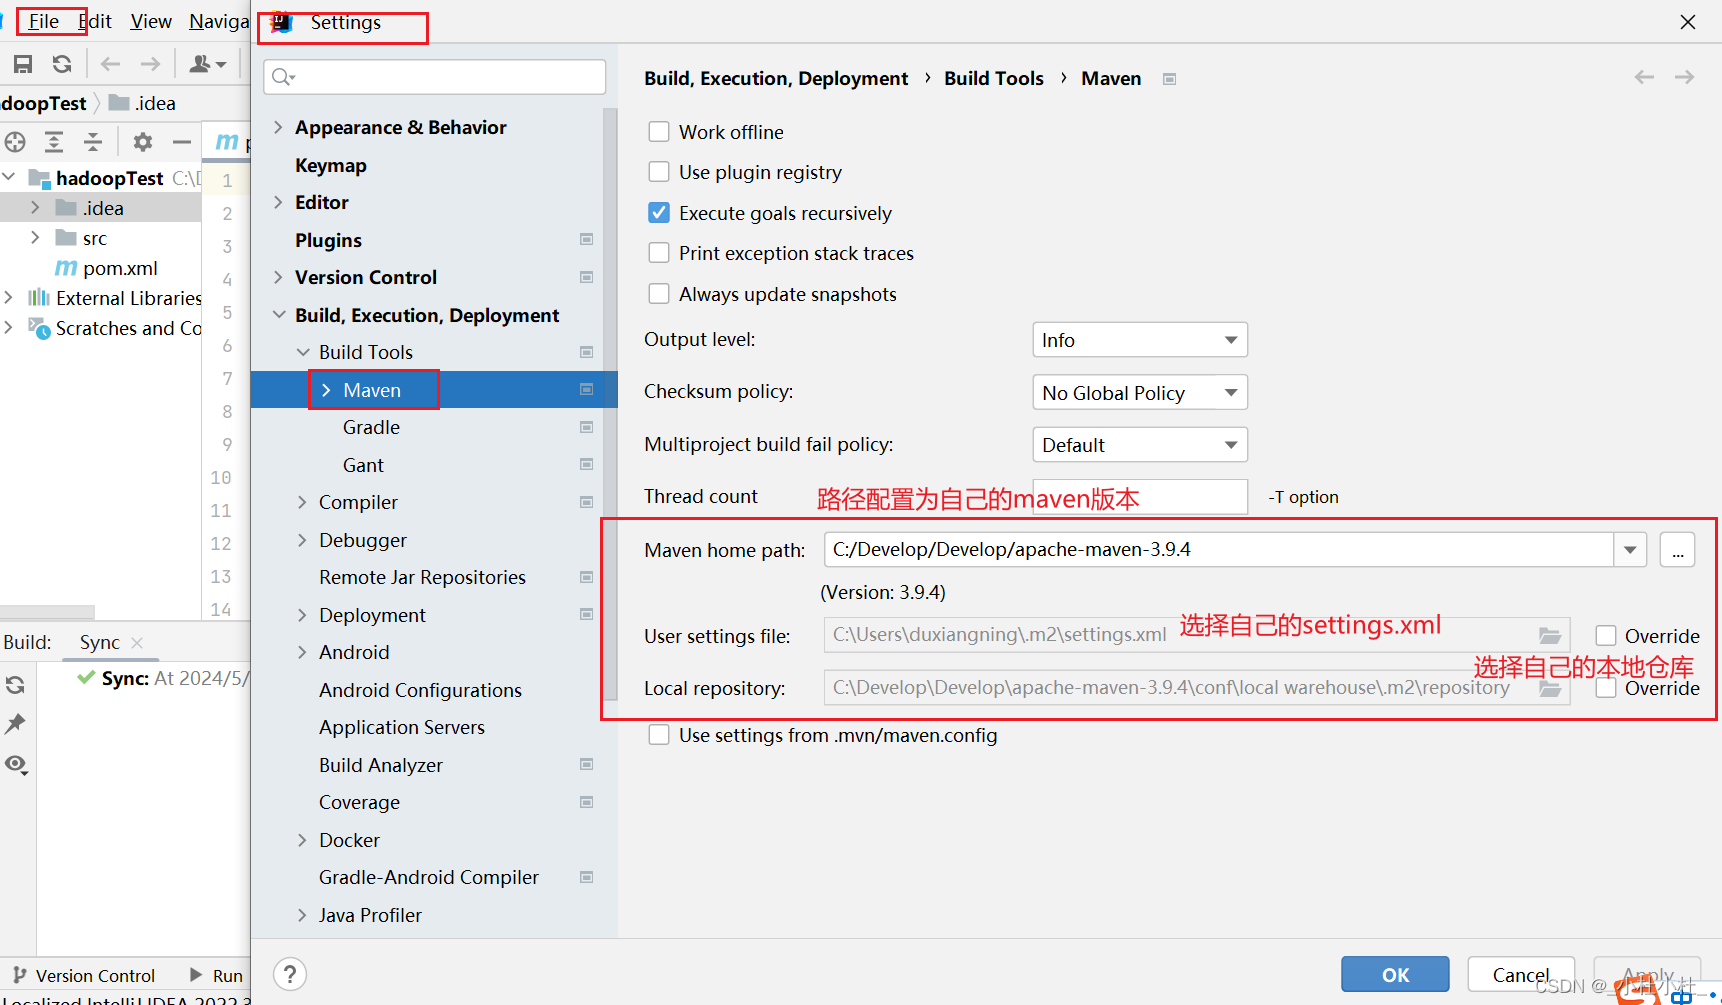1722x1005 pixels.
Task: Click the Maven breadcrumb project-level icon
Action: click(1169, 79)
